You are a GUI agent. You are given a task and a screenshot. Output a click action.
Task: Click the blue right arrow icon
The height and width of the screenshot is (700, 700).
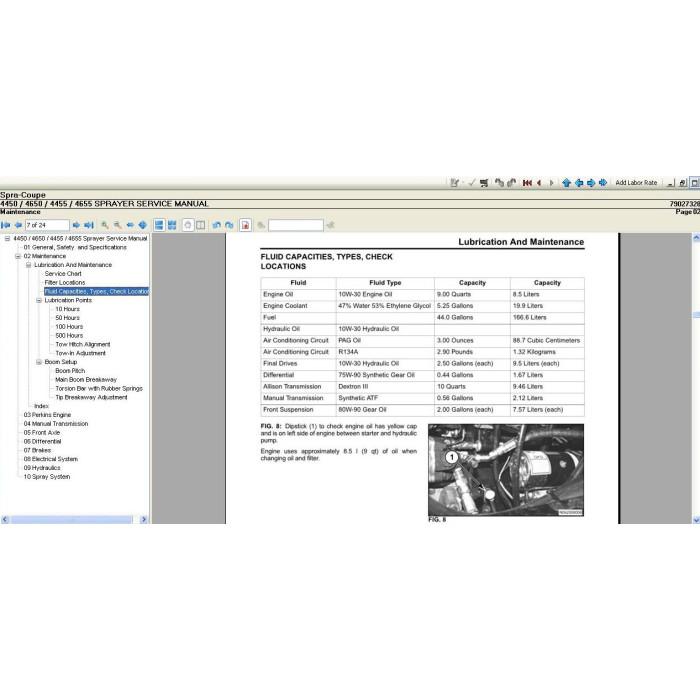[x=591, y=183]
